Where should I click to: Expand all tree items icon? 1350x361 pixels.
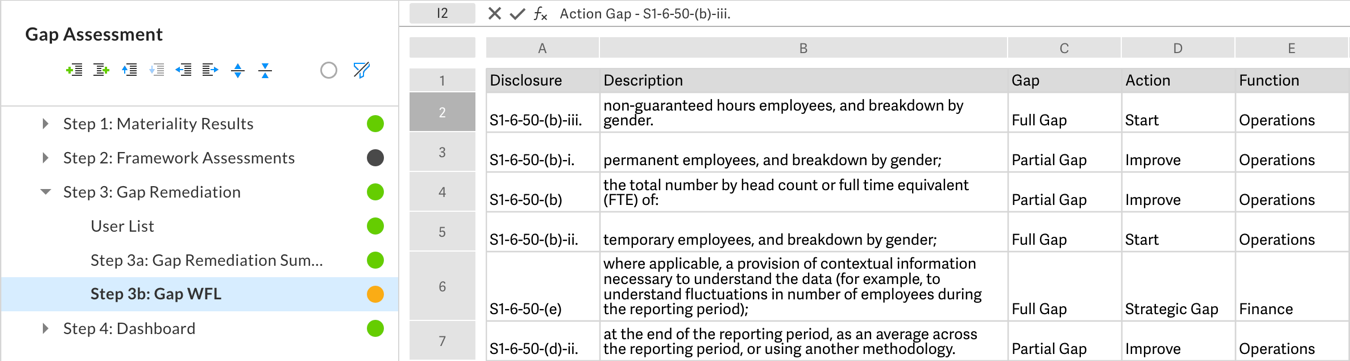coord(238,70)
